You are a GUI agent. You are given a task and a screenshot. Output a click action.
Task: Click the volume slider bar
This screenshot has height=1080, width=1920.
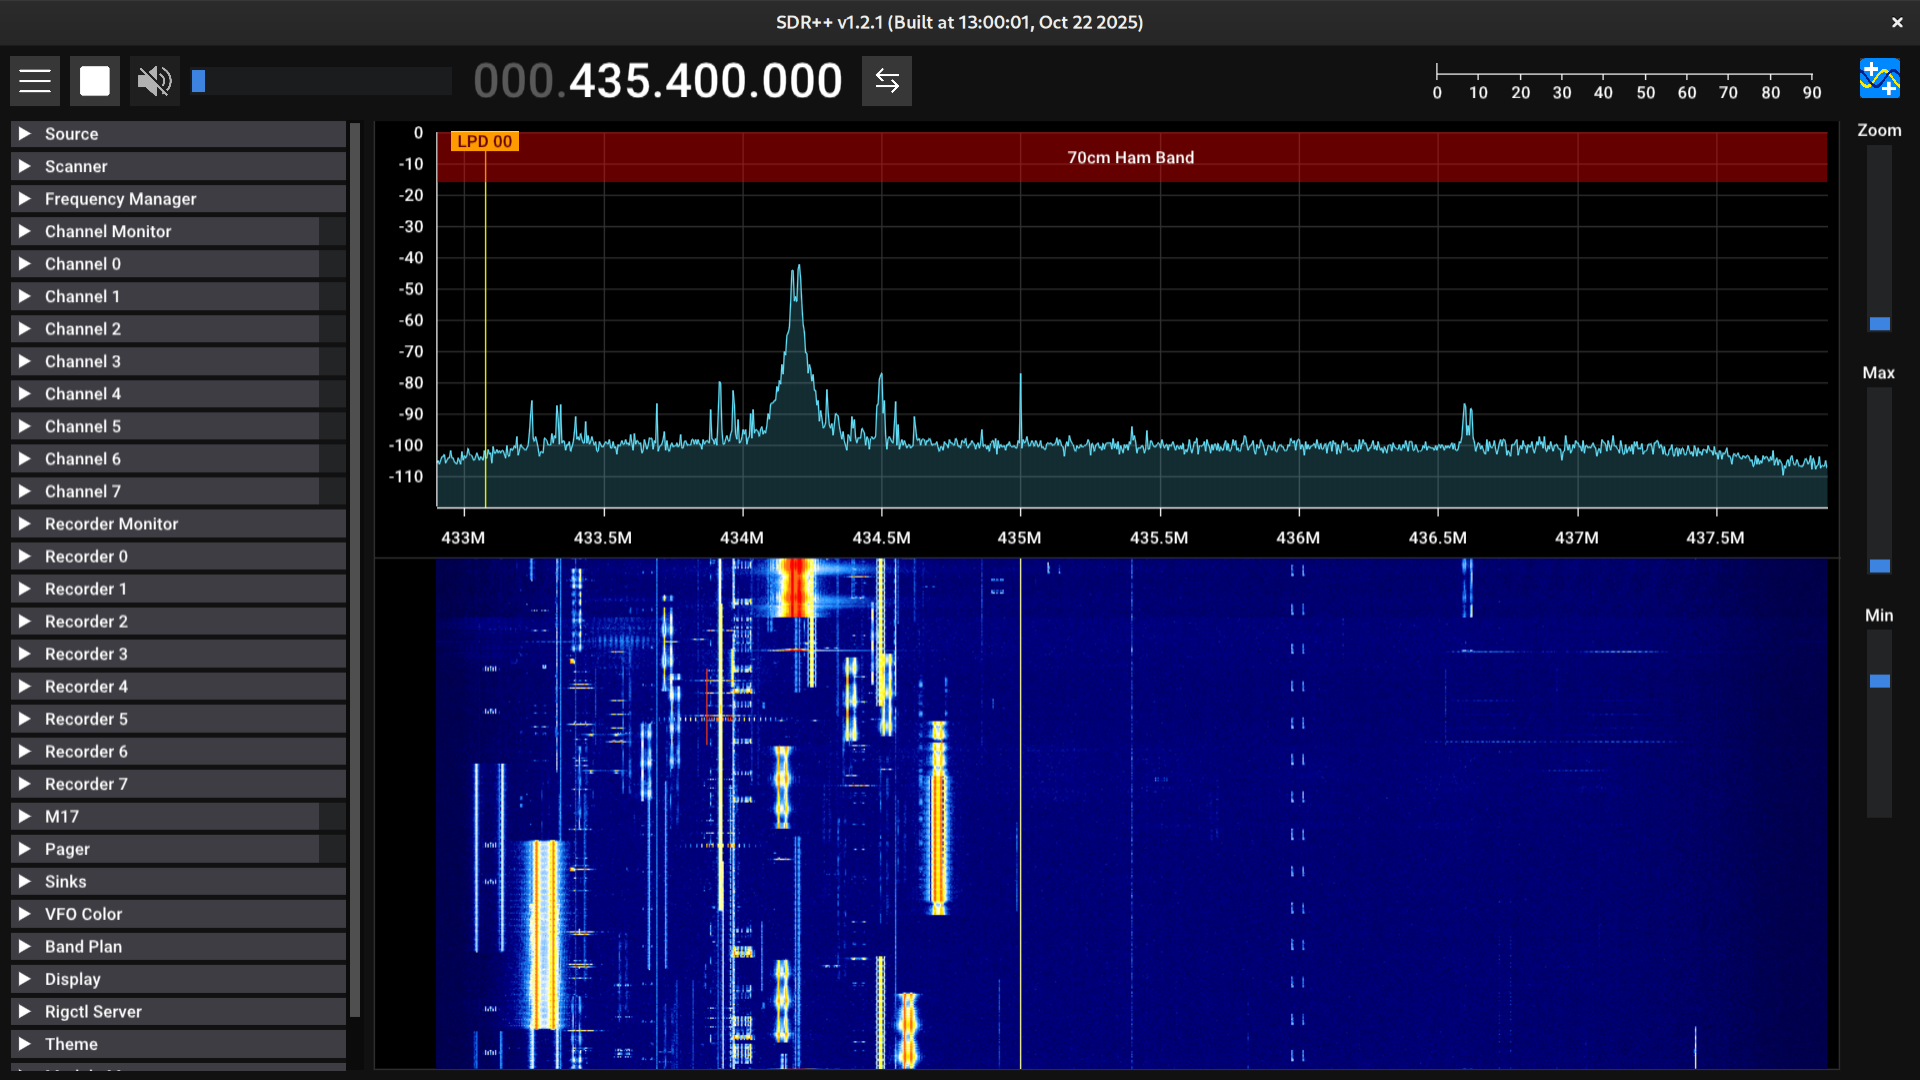click(320, 81)
